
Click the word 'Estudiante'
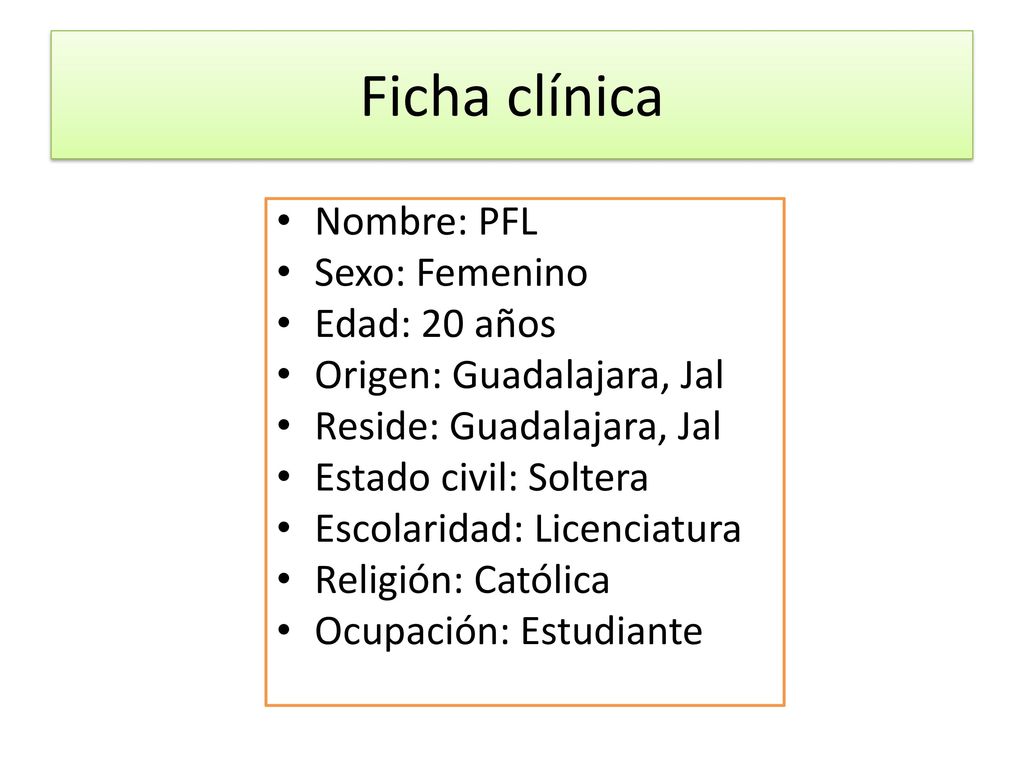(x=611, y=631)
